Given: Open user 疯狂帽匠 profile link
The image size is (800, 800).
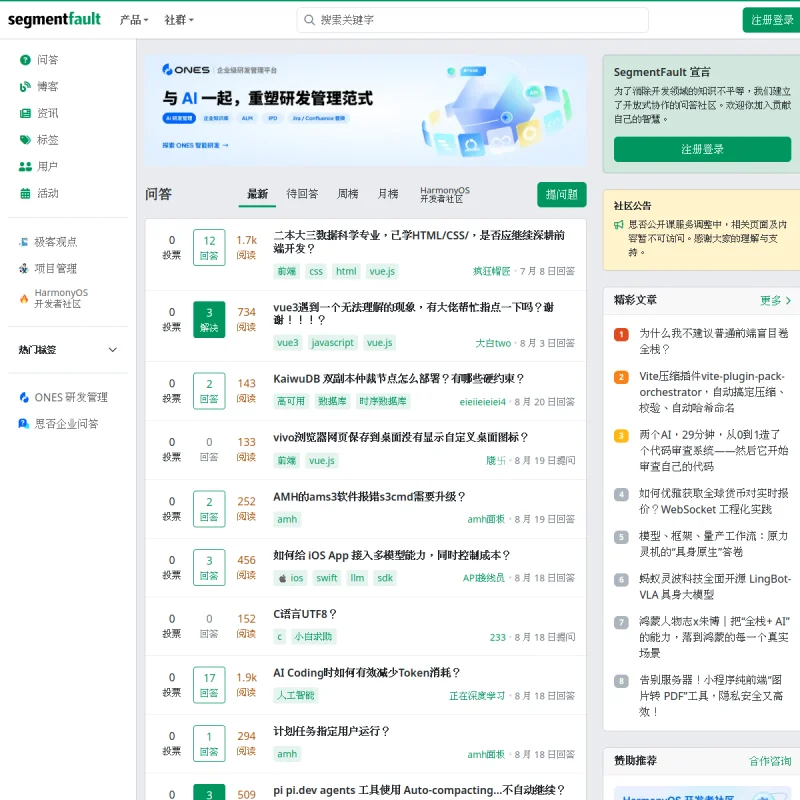Looking at the screenshot, I should tap(491, 271).
